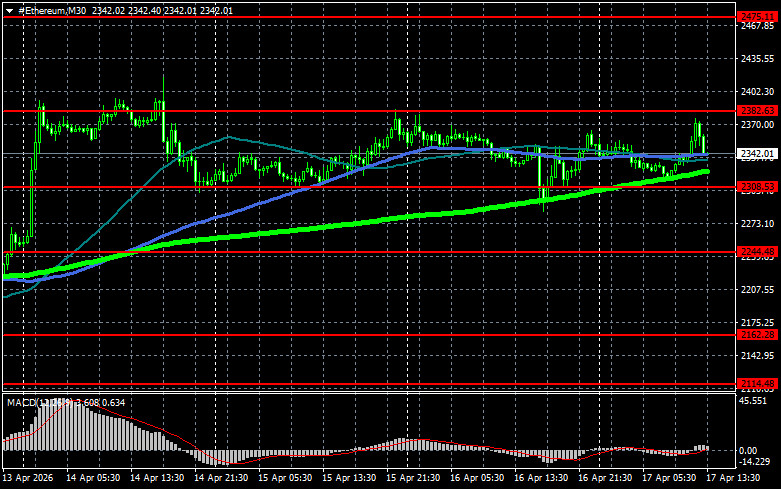Click the #Ethereum,M30 chart title

click(x=52, y=10)
